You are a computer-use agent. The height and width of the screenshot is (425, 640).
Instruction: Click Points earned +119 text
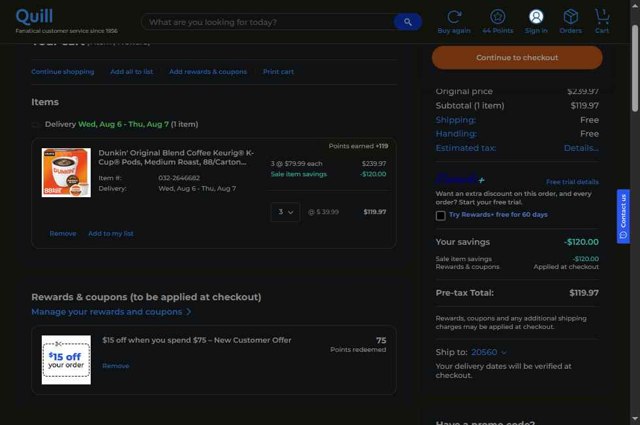(x=358, y=146)
